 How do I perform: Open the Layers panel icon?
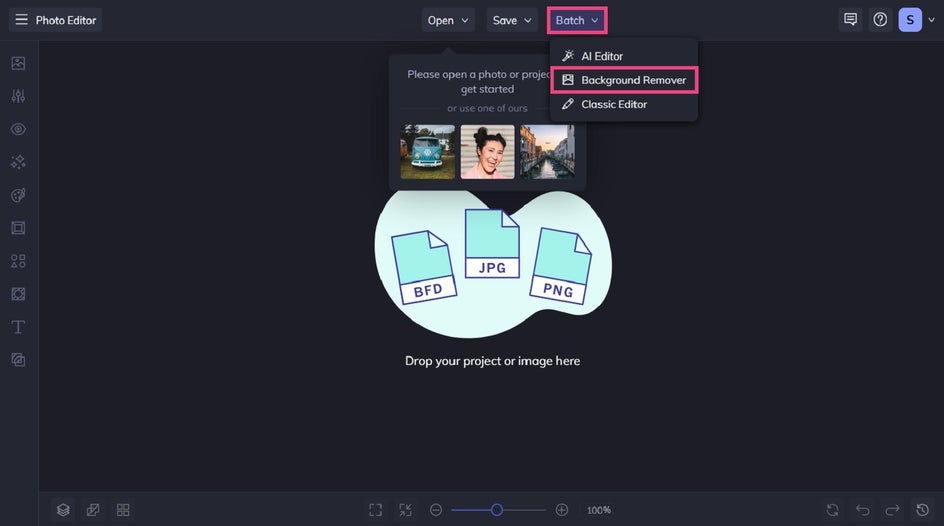[x=63, y=510]
